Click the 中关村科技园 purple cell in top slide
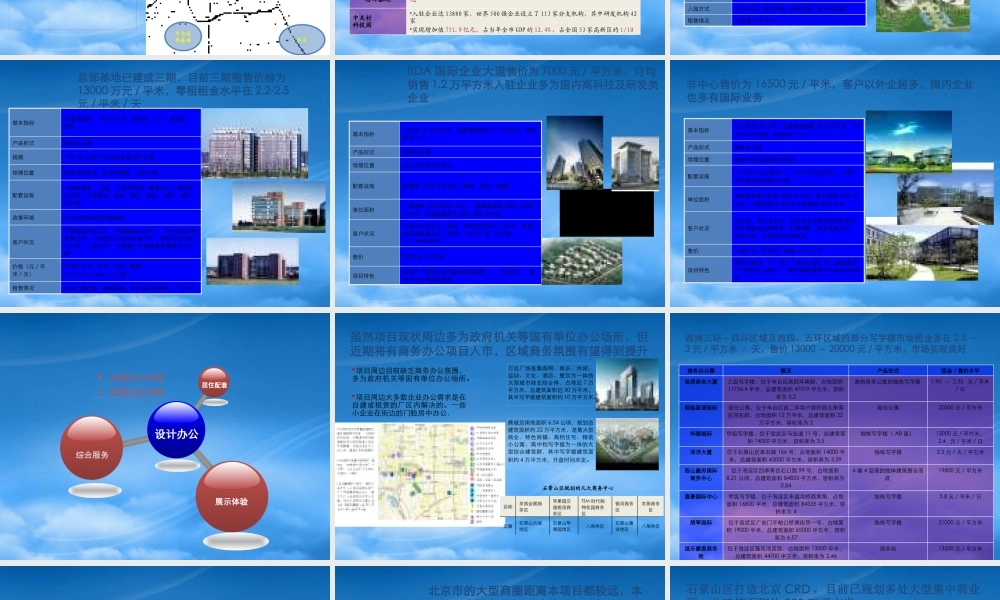The image size is (1000, 600). tap(379, 21)
